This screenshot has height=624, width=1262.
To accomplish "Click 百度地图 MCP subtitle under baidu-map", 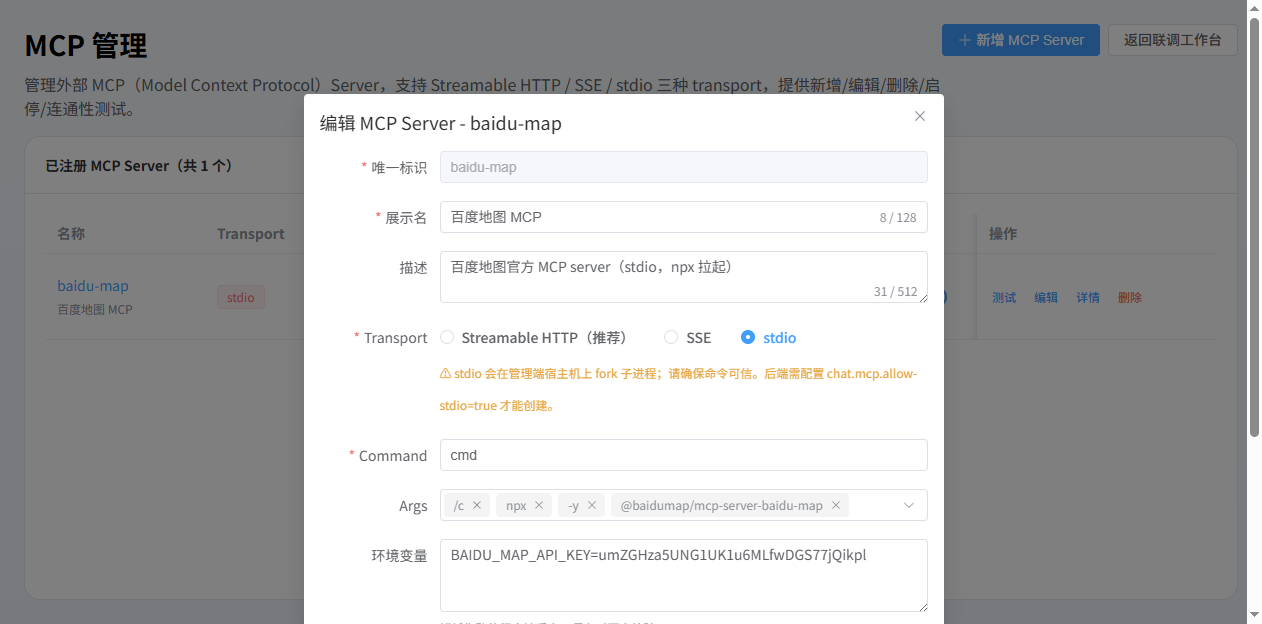I will click(95, 309).
